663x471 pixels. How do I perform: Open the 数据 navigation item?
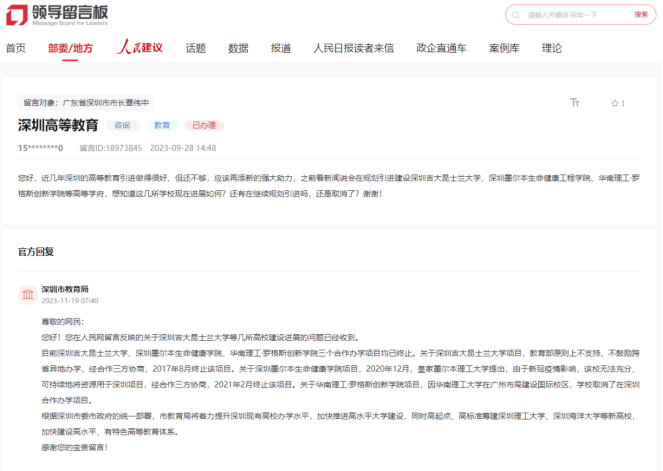coord(238,48)
